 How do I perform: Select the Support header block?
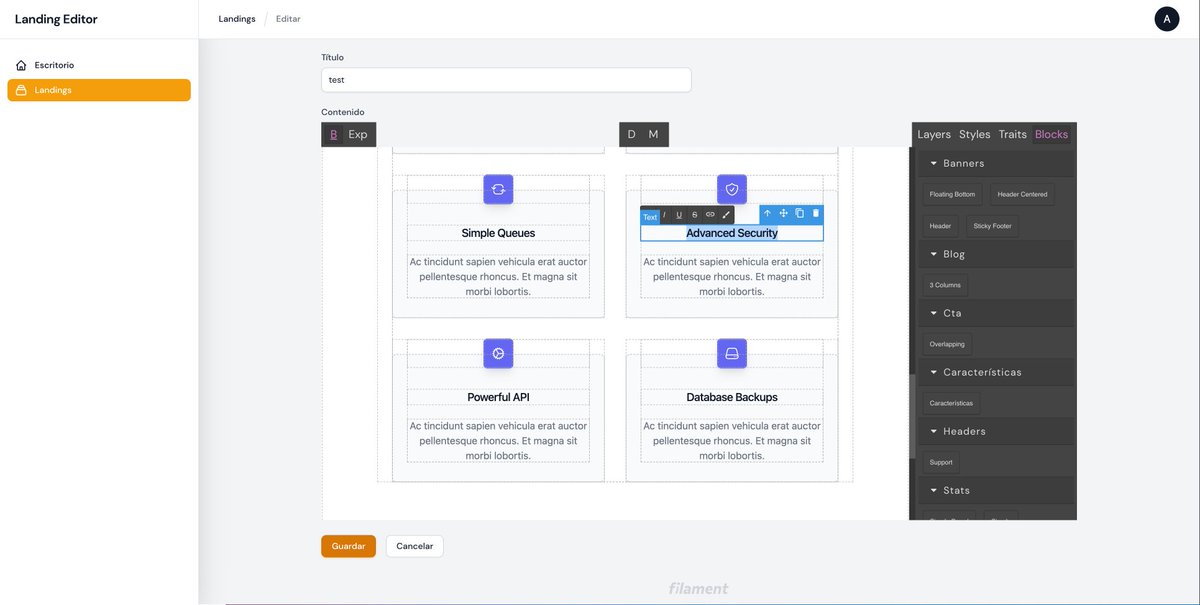(941, 462)
